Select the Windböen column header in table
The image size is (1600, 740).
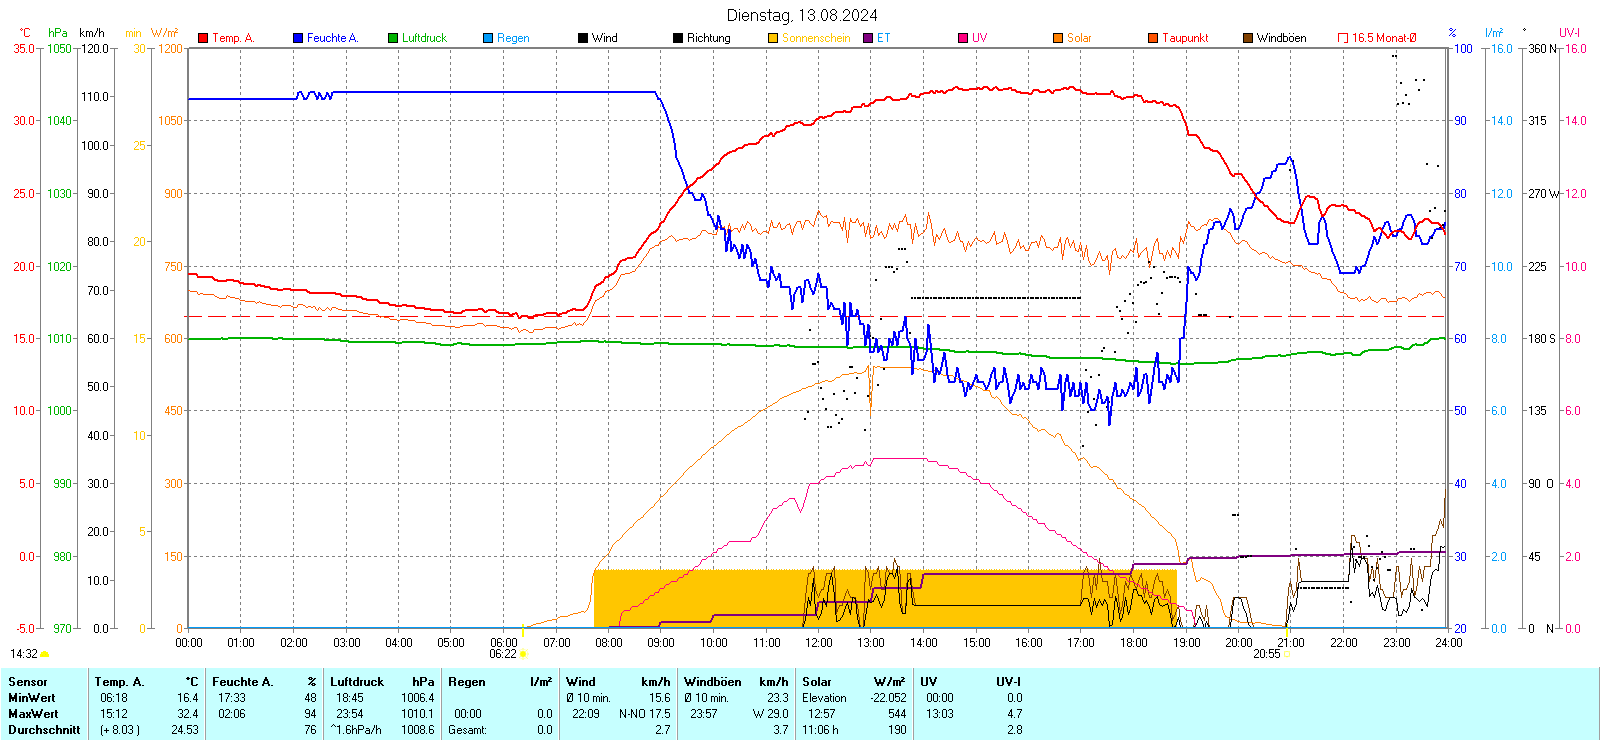click(713, 682)
